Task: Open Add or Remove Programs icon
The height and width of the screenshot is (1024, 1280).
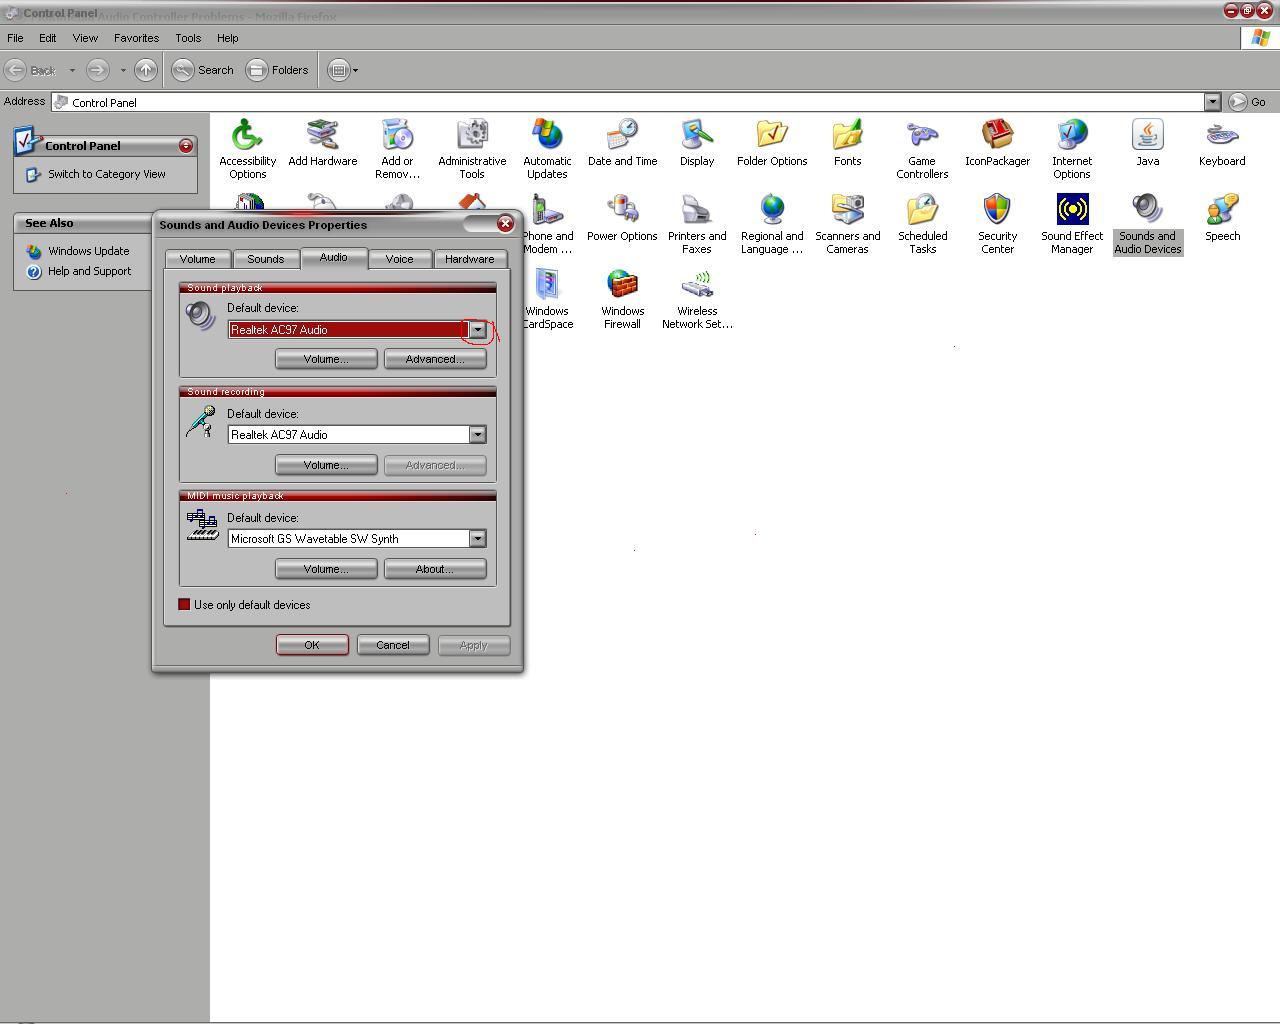Action: point(397,148)
